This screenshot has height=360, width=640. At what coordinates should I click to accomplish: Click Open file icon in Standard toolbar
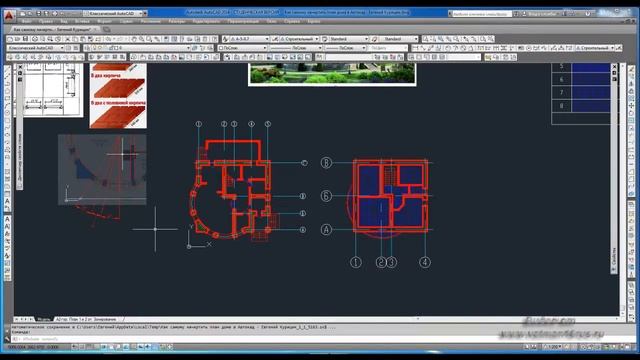click(17, 39)
